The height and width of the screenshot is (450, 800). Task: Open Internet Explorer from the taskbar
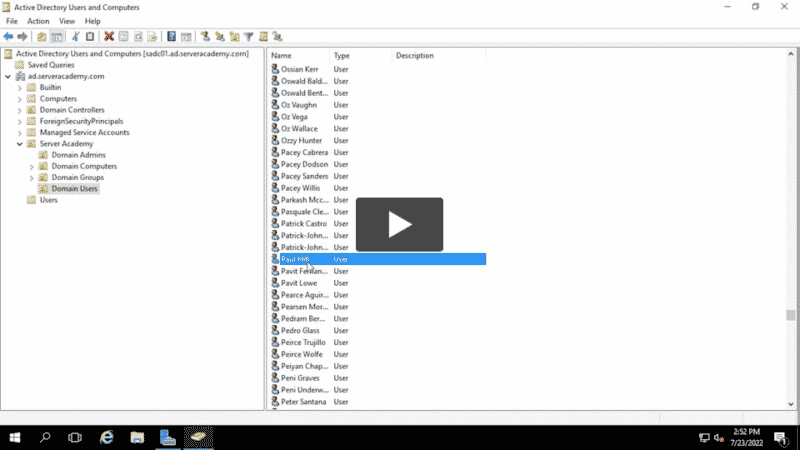(107, 437)
